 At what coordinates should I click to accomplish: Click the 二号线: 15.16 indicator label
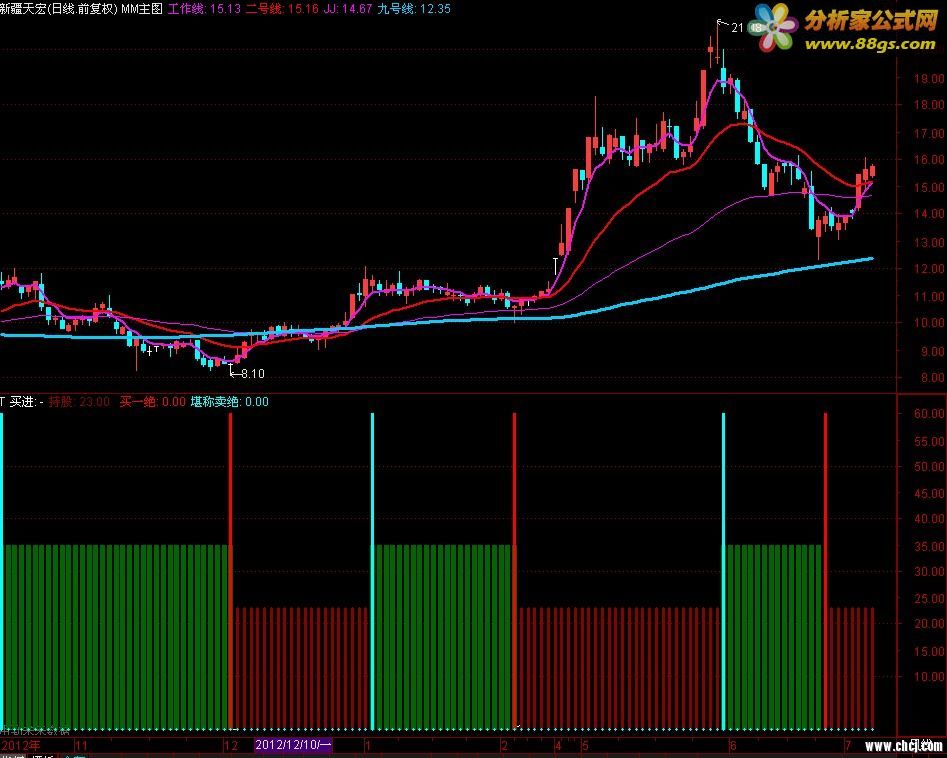click(281, 8)
